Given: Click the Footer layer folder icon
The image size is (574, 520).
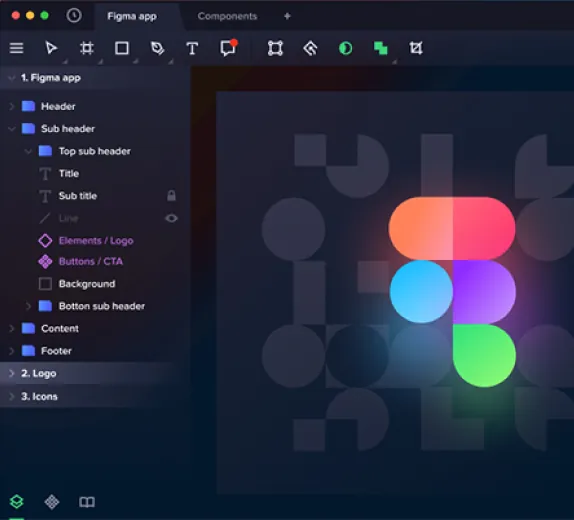Looking at the screenshot, I should [28, 351].
